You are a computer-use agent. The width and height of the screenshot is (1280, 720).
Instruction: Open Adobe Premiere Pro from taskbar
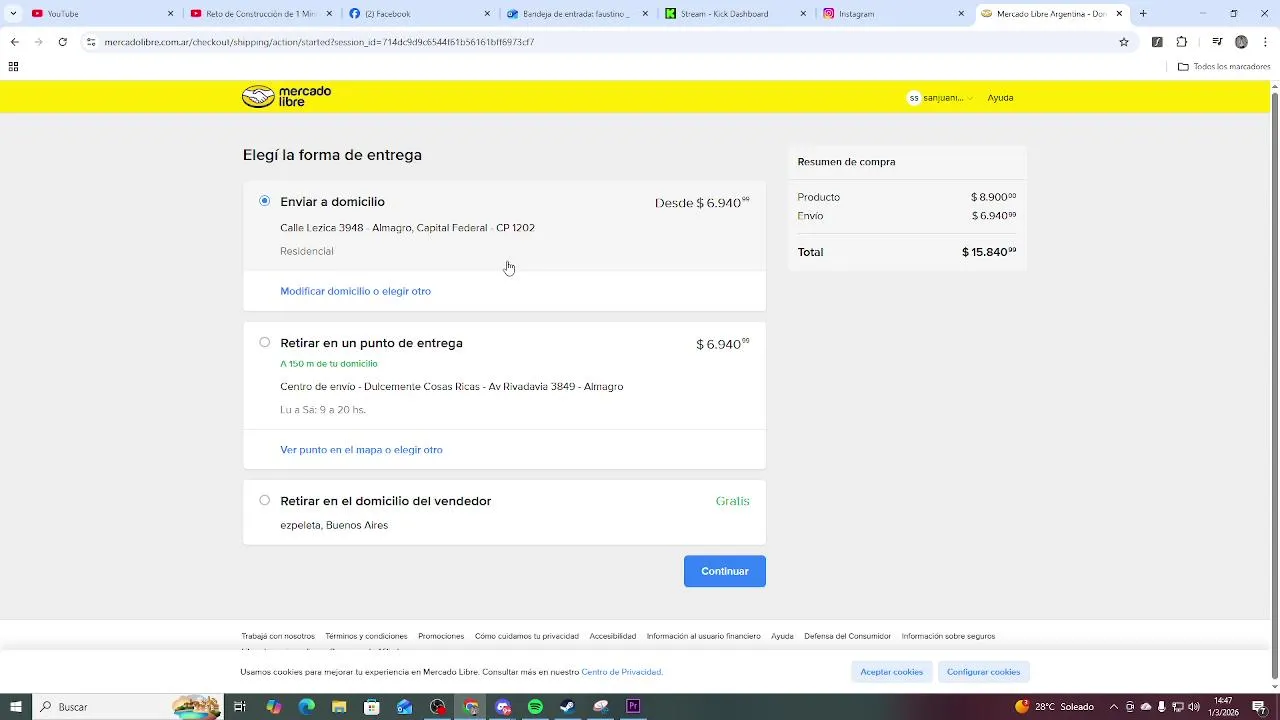(633, 707)
